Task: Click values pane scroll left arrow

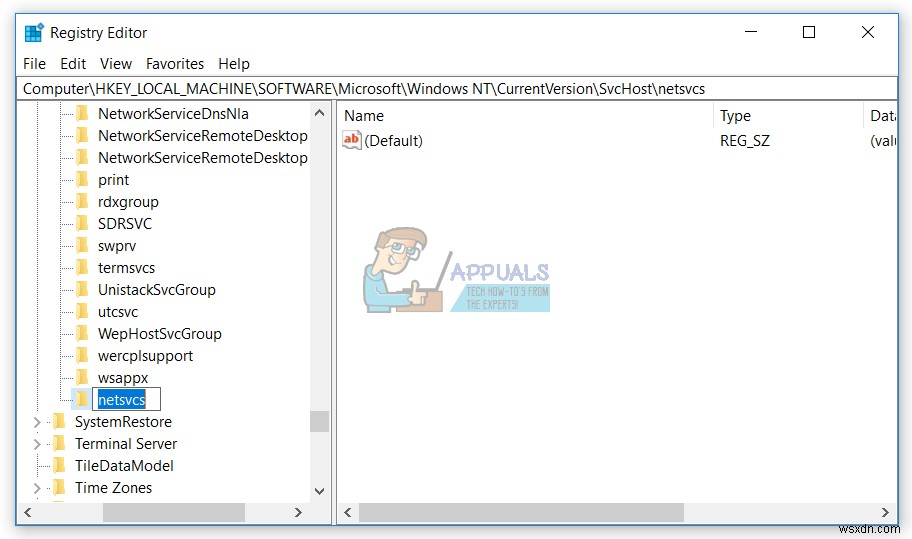Action: (348, 512)
